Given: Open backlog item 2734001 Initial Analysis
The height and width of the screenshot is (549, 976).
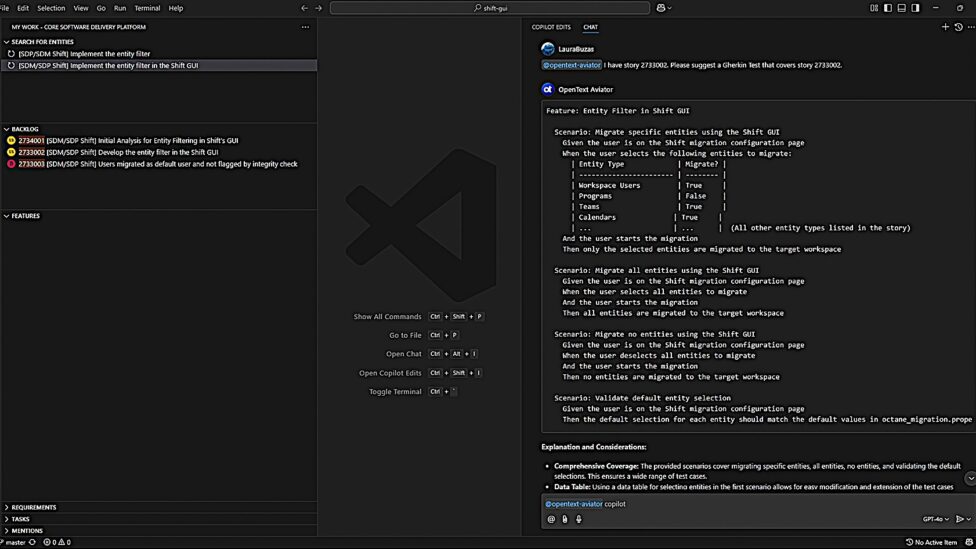Looking at the screenshot, I should (x=159, y=141).
